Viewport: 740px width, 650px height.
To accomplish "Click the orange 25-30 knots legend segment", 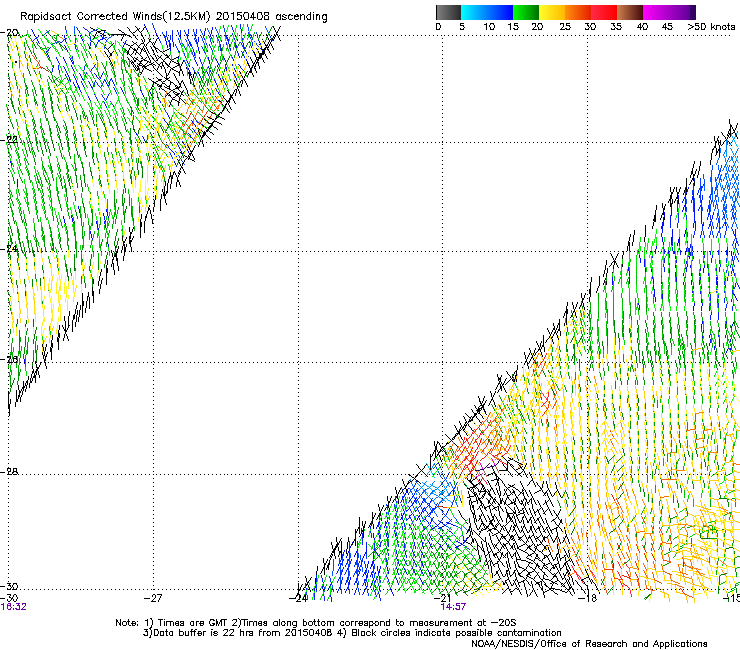I will pos(578,12).
